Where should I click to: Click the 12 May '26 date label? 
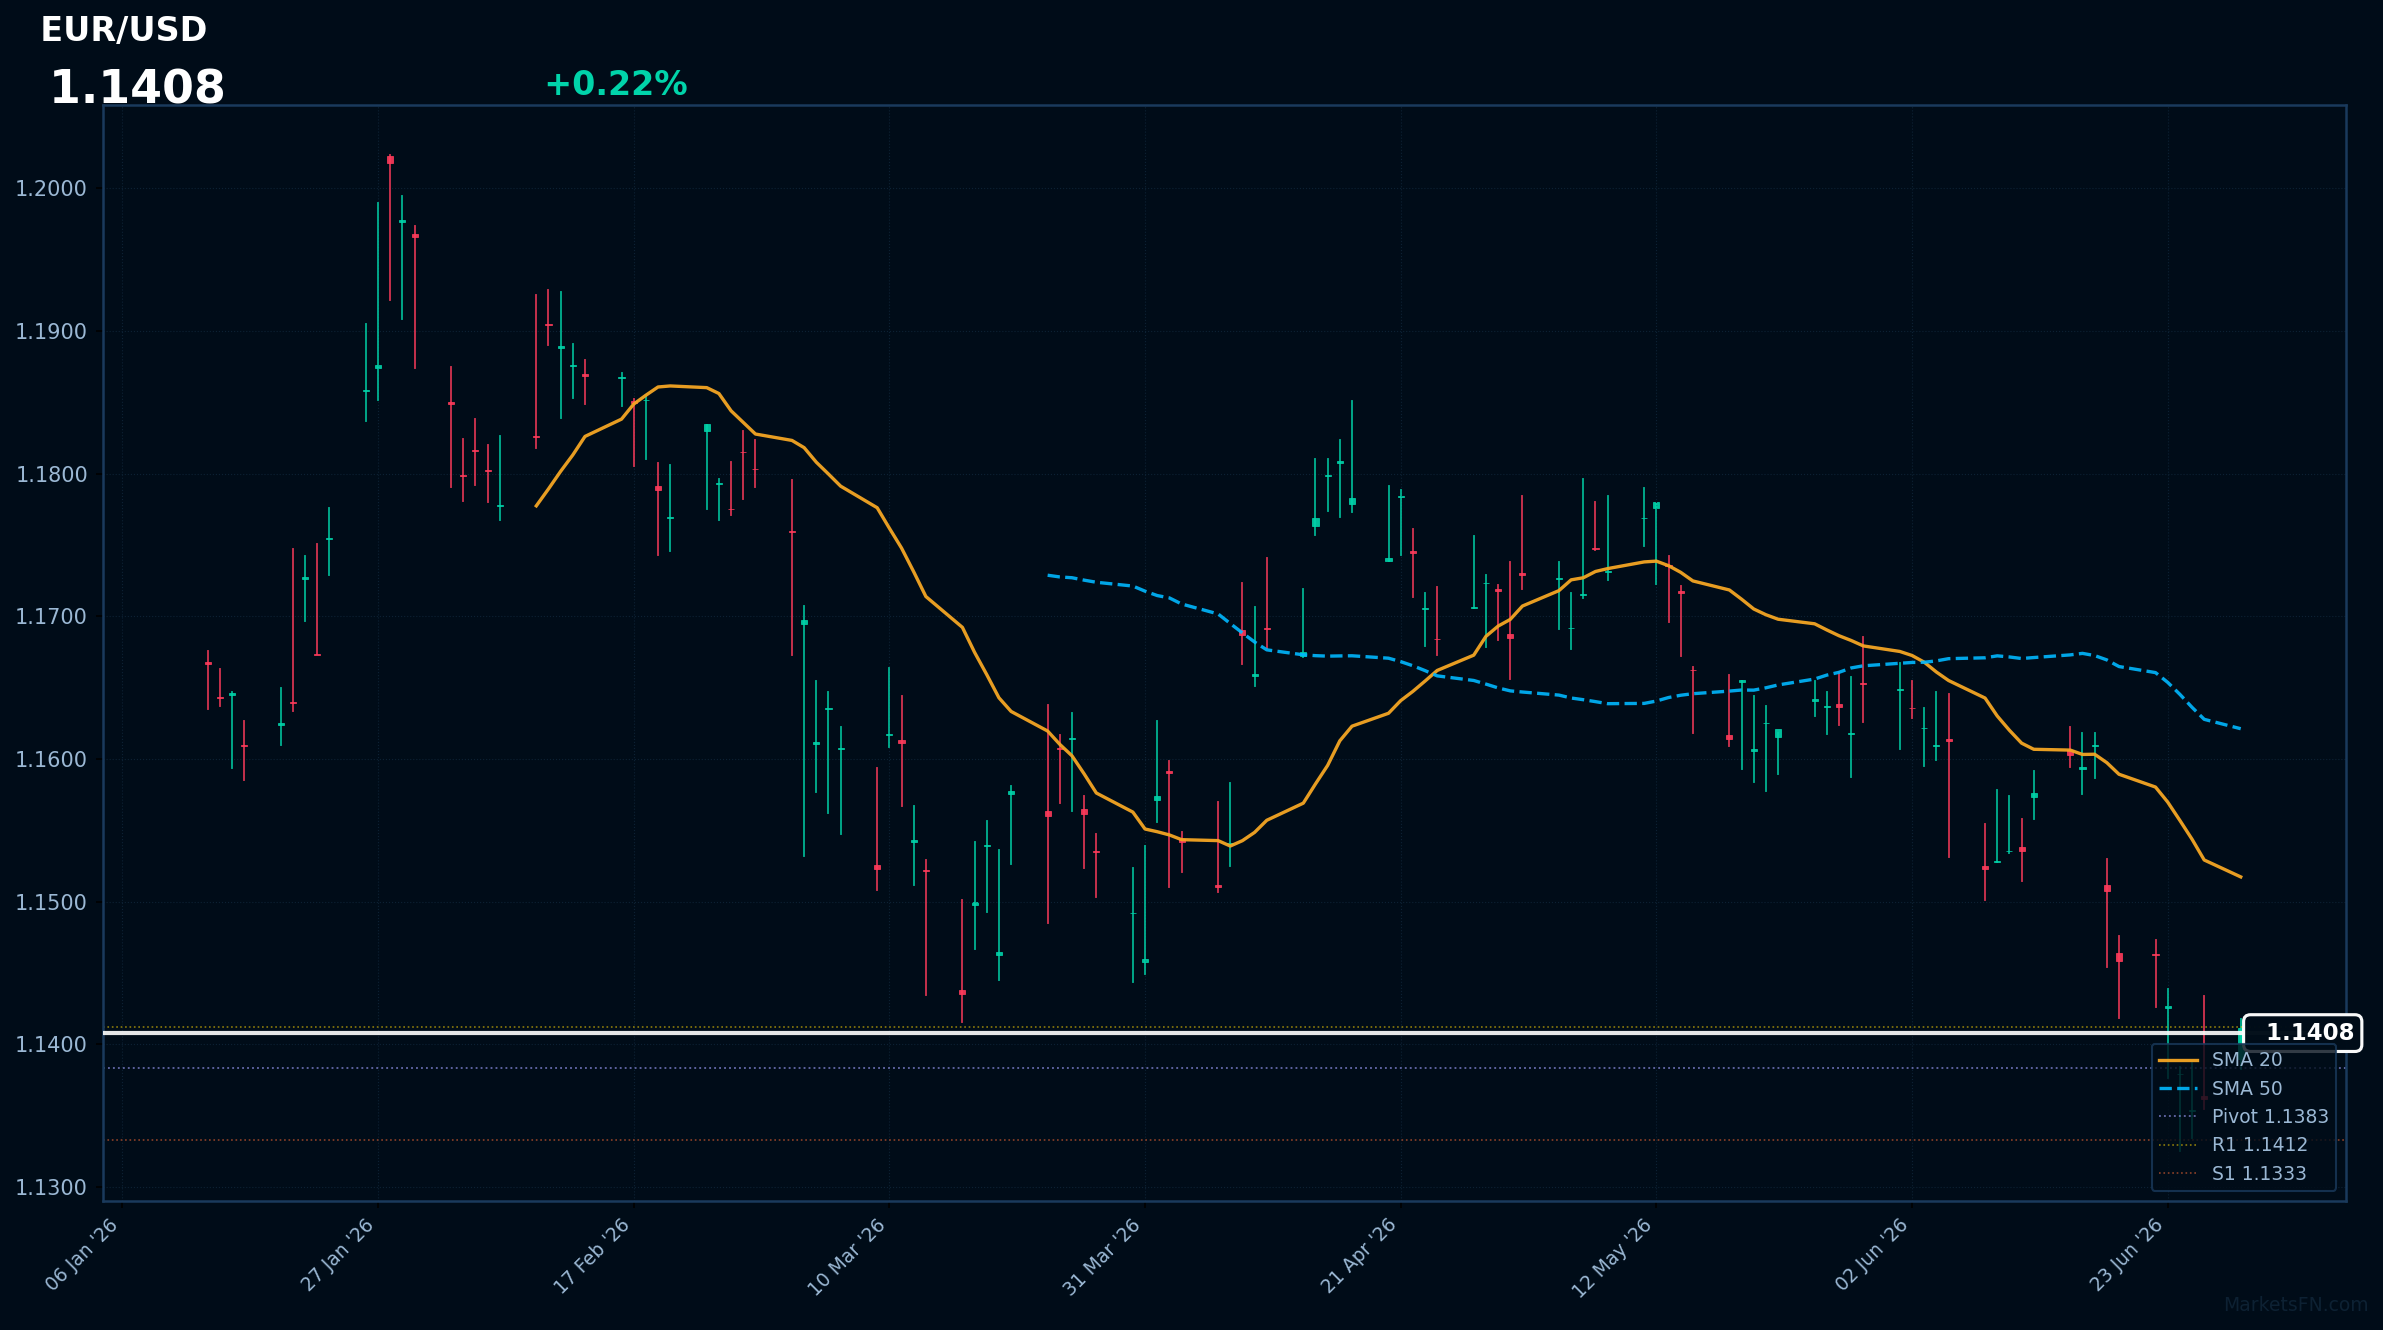coord(1613,1256)
